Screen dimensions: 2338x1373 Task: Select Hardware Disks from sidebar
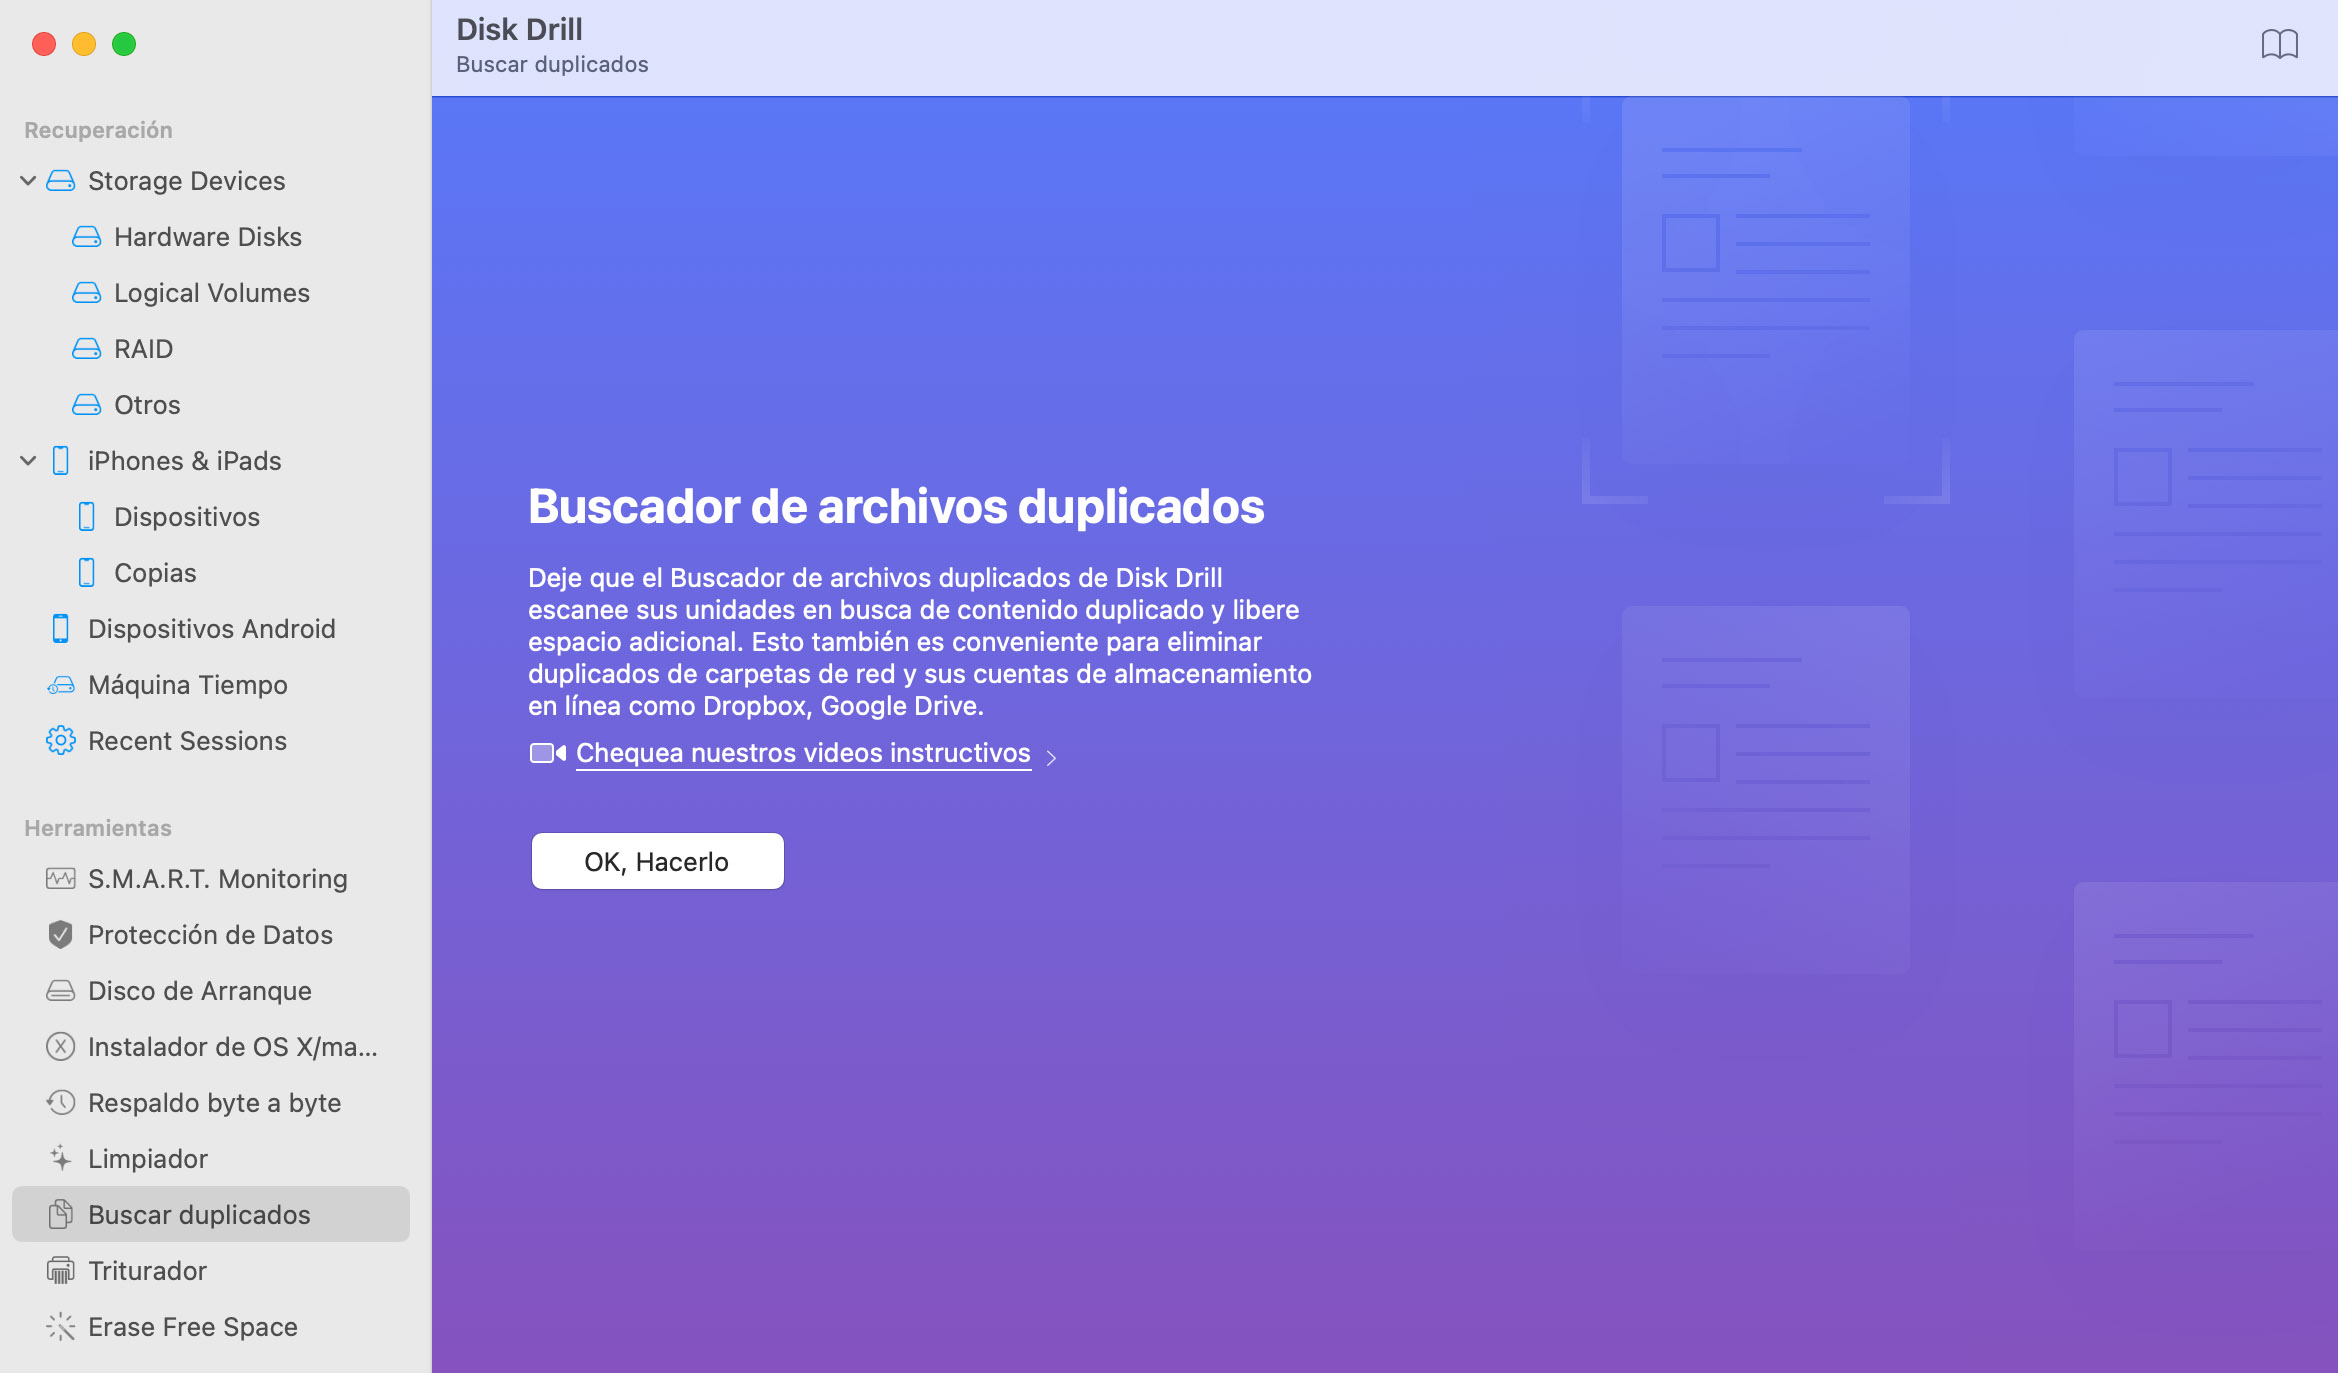point(207,235)
